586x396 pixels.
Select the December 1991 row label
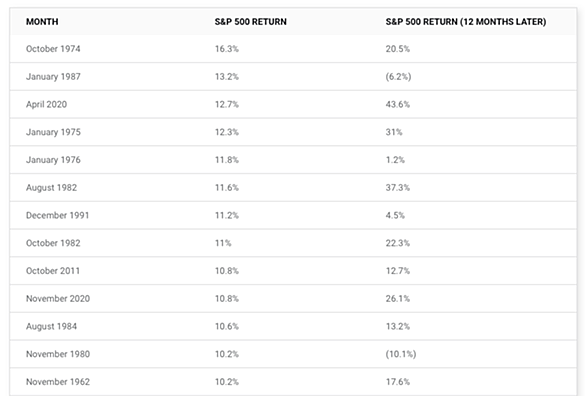(x=58, y=215)
